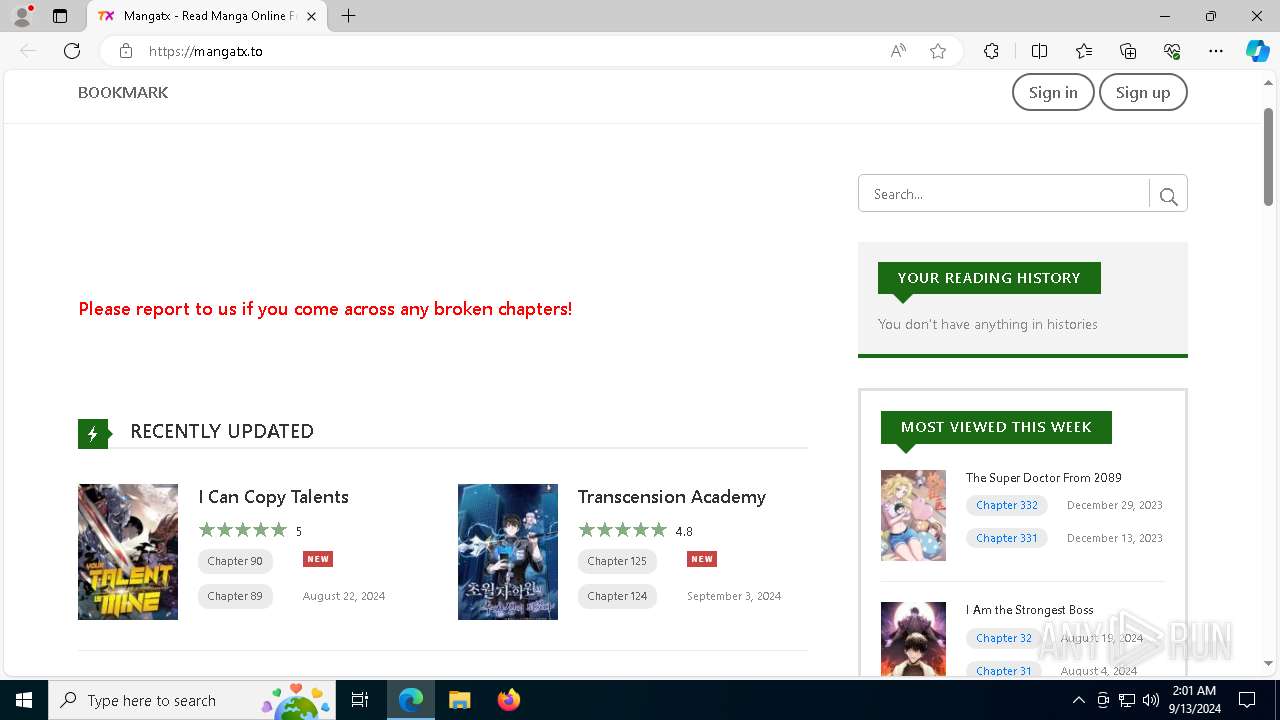Add this page to favorites star
This screenshot has width=1280, height=720.
938,51
